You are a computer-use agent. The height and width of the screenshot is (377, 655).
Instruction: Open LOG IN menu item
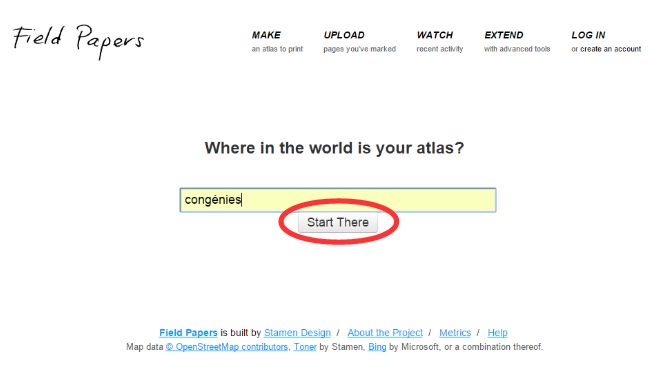(588, 35)
